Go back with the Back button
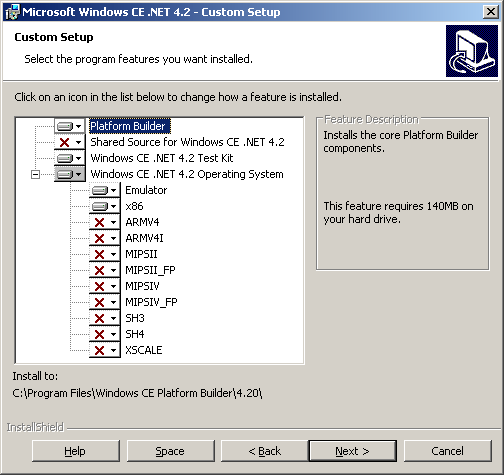Image resolution: width=504 pixels, height=475 pixels. (x=265, y=451)
